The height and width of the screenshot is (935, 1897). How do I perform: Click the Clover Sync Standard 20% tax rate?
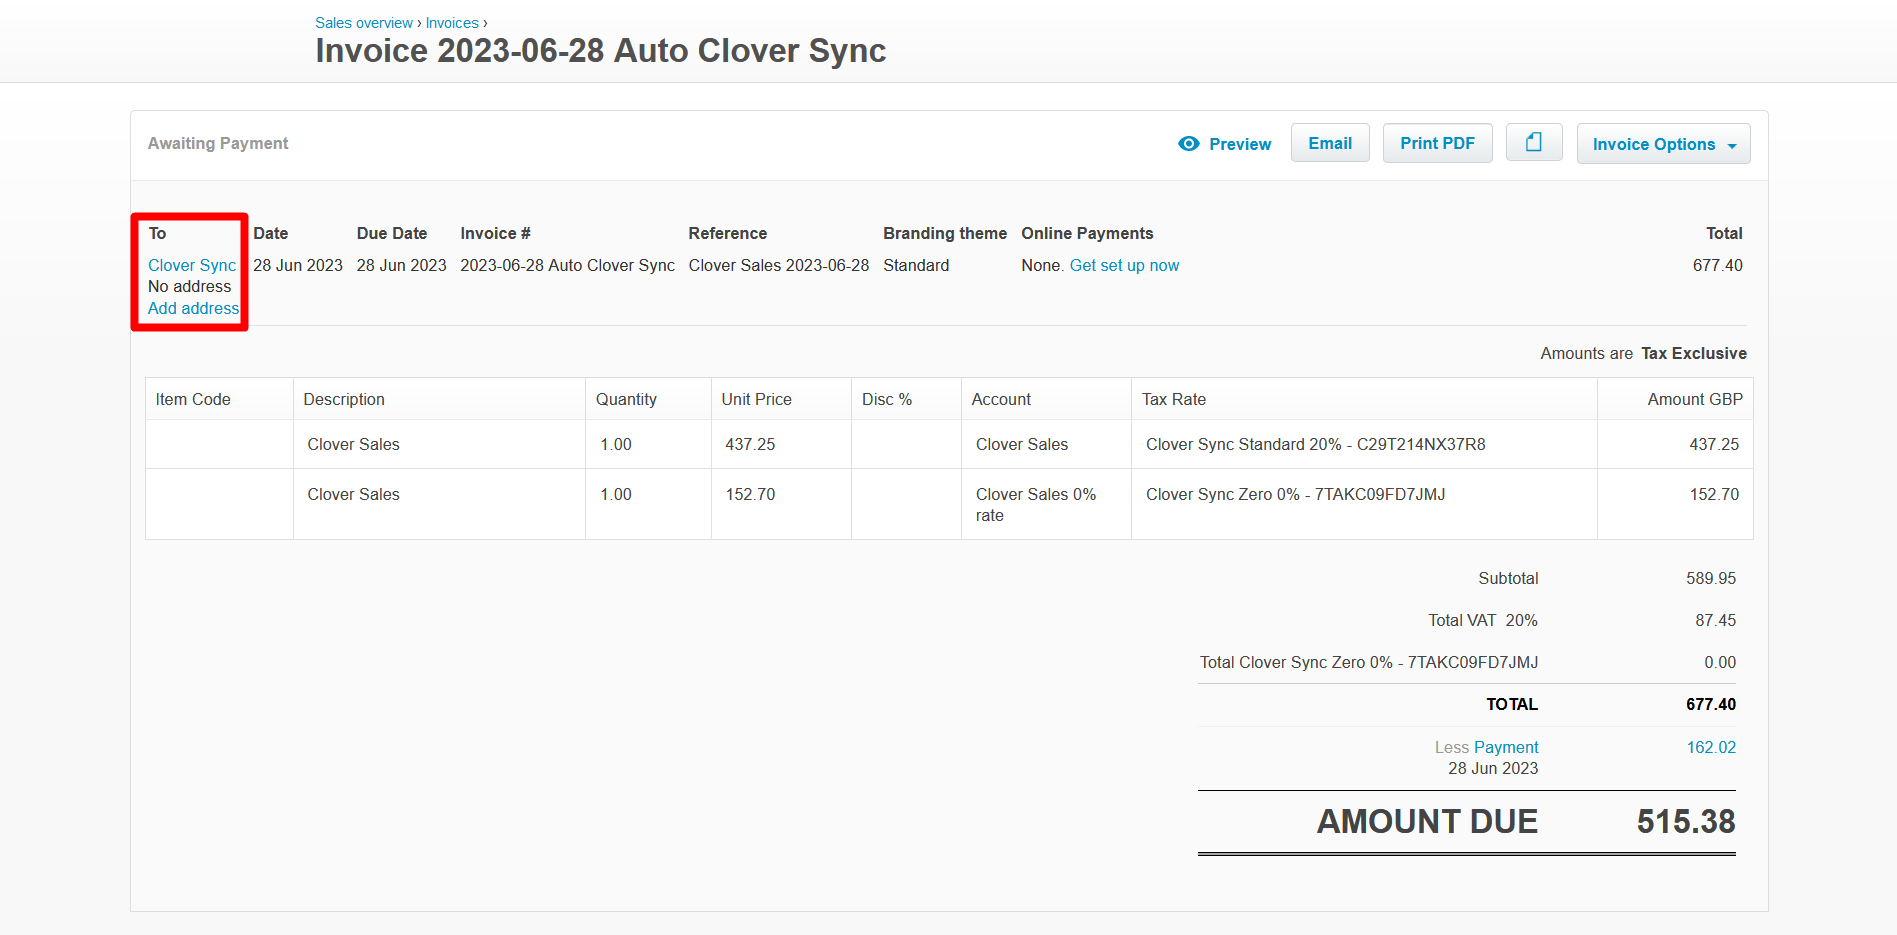tap(1315, 444)
